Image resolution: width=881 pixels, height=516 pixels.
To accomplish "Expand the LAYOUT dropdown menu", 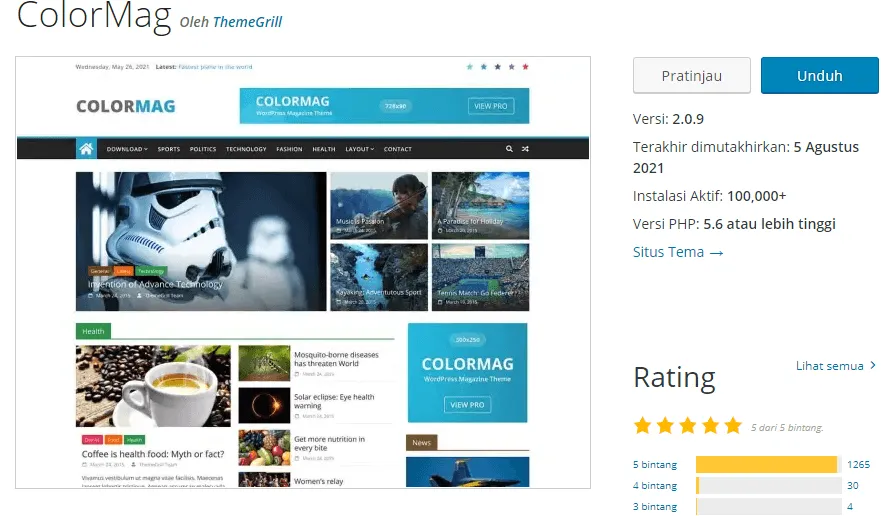I will [359, 149].
